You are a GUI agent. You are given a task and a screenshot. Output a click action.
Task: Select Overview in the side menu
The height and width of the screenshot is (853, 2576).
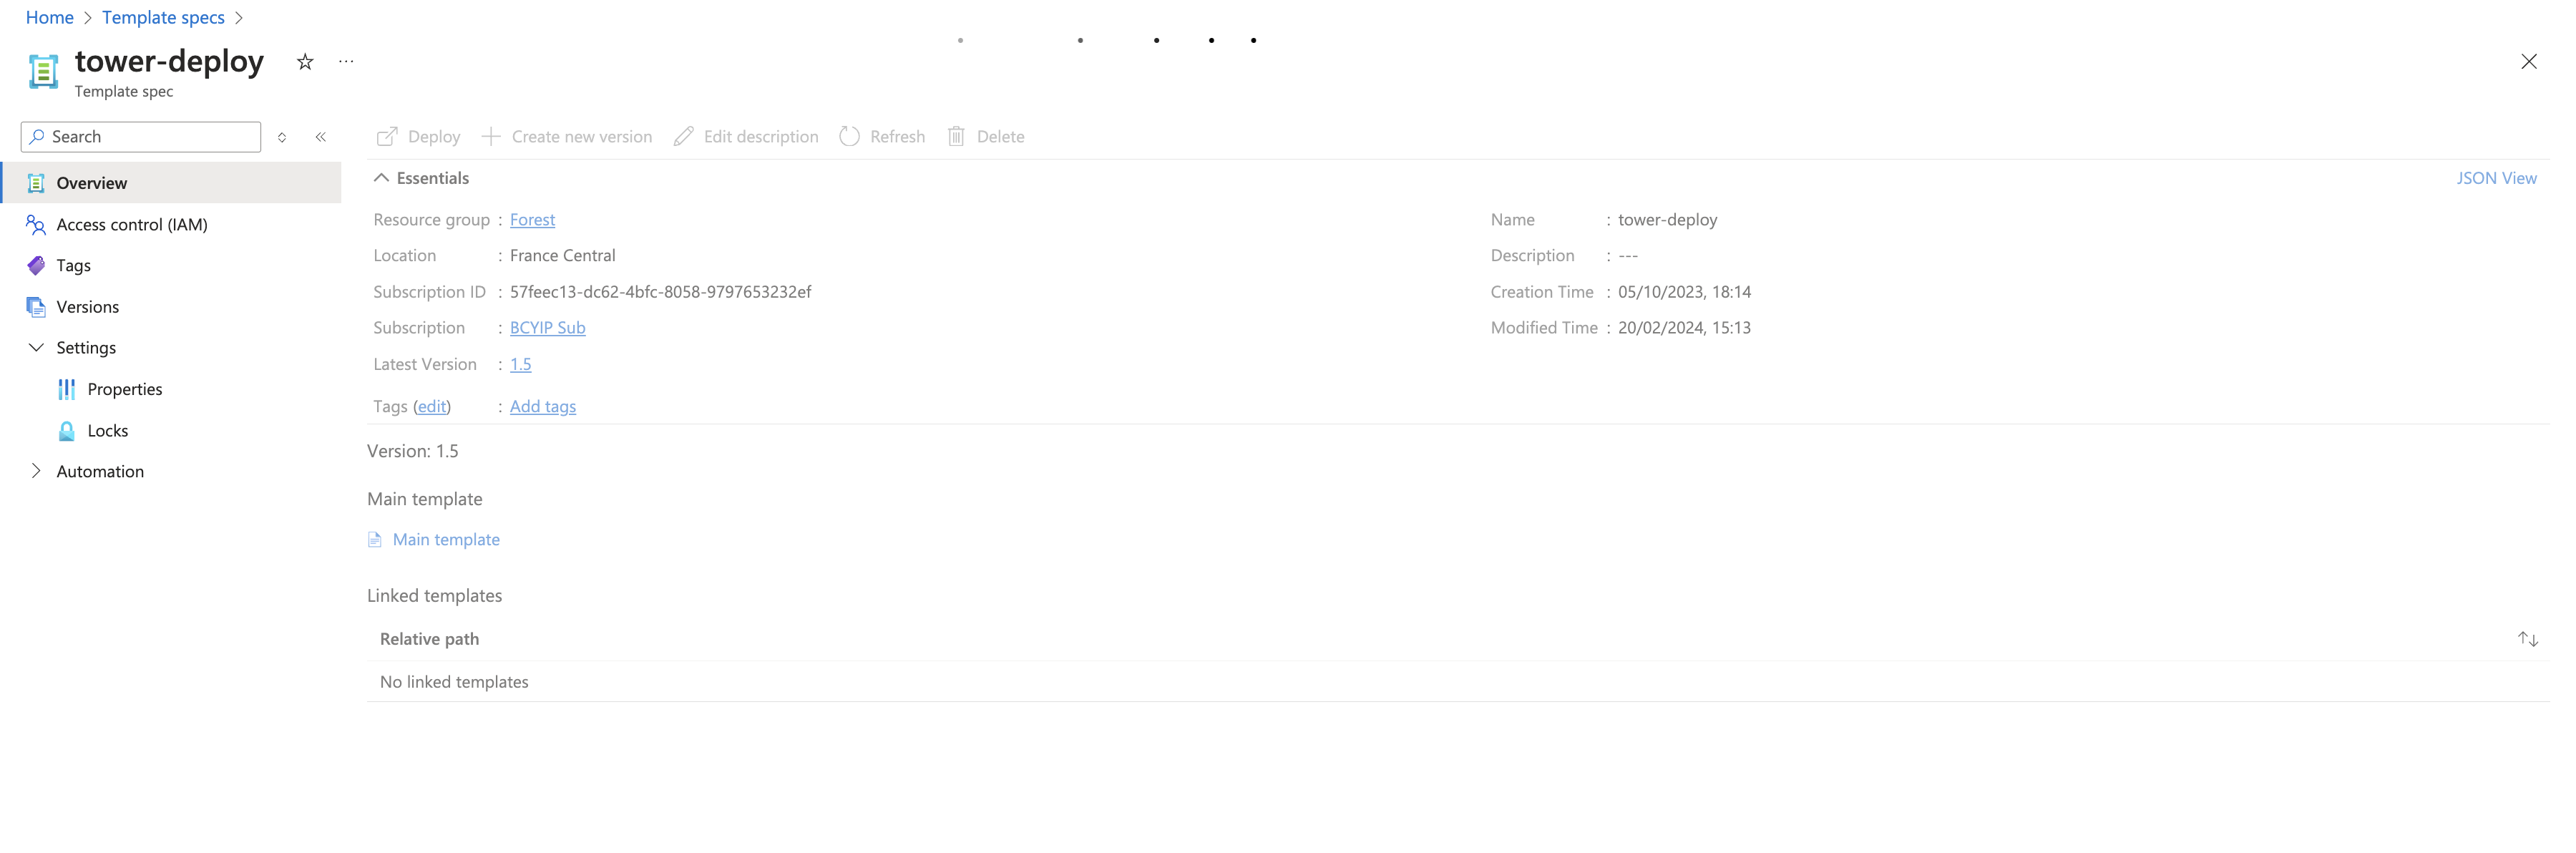(171, 183)
